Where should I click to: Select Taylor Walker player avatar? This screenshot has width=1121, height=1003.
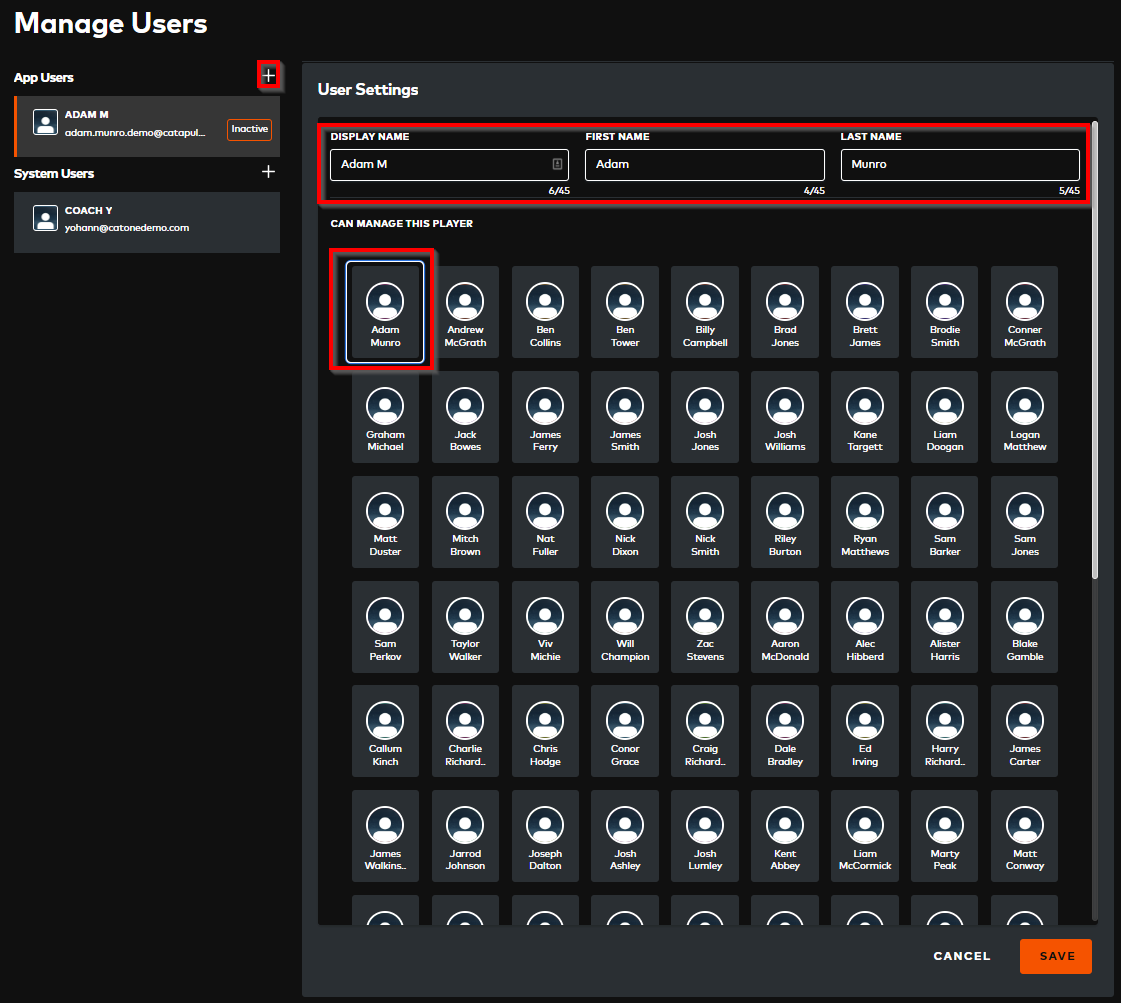[x=465, y=616]
